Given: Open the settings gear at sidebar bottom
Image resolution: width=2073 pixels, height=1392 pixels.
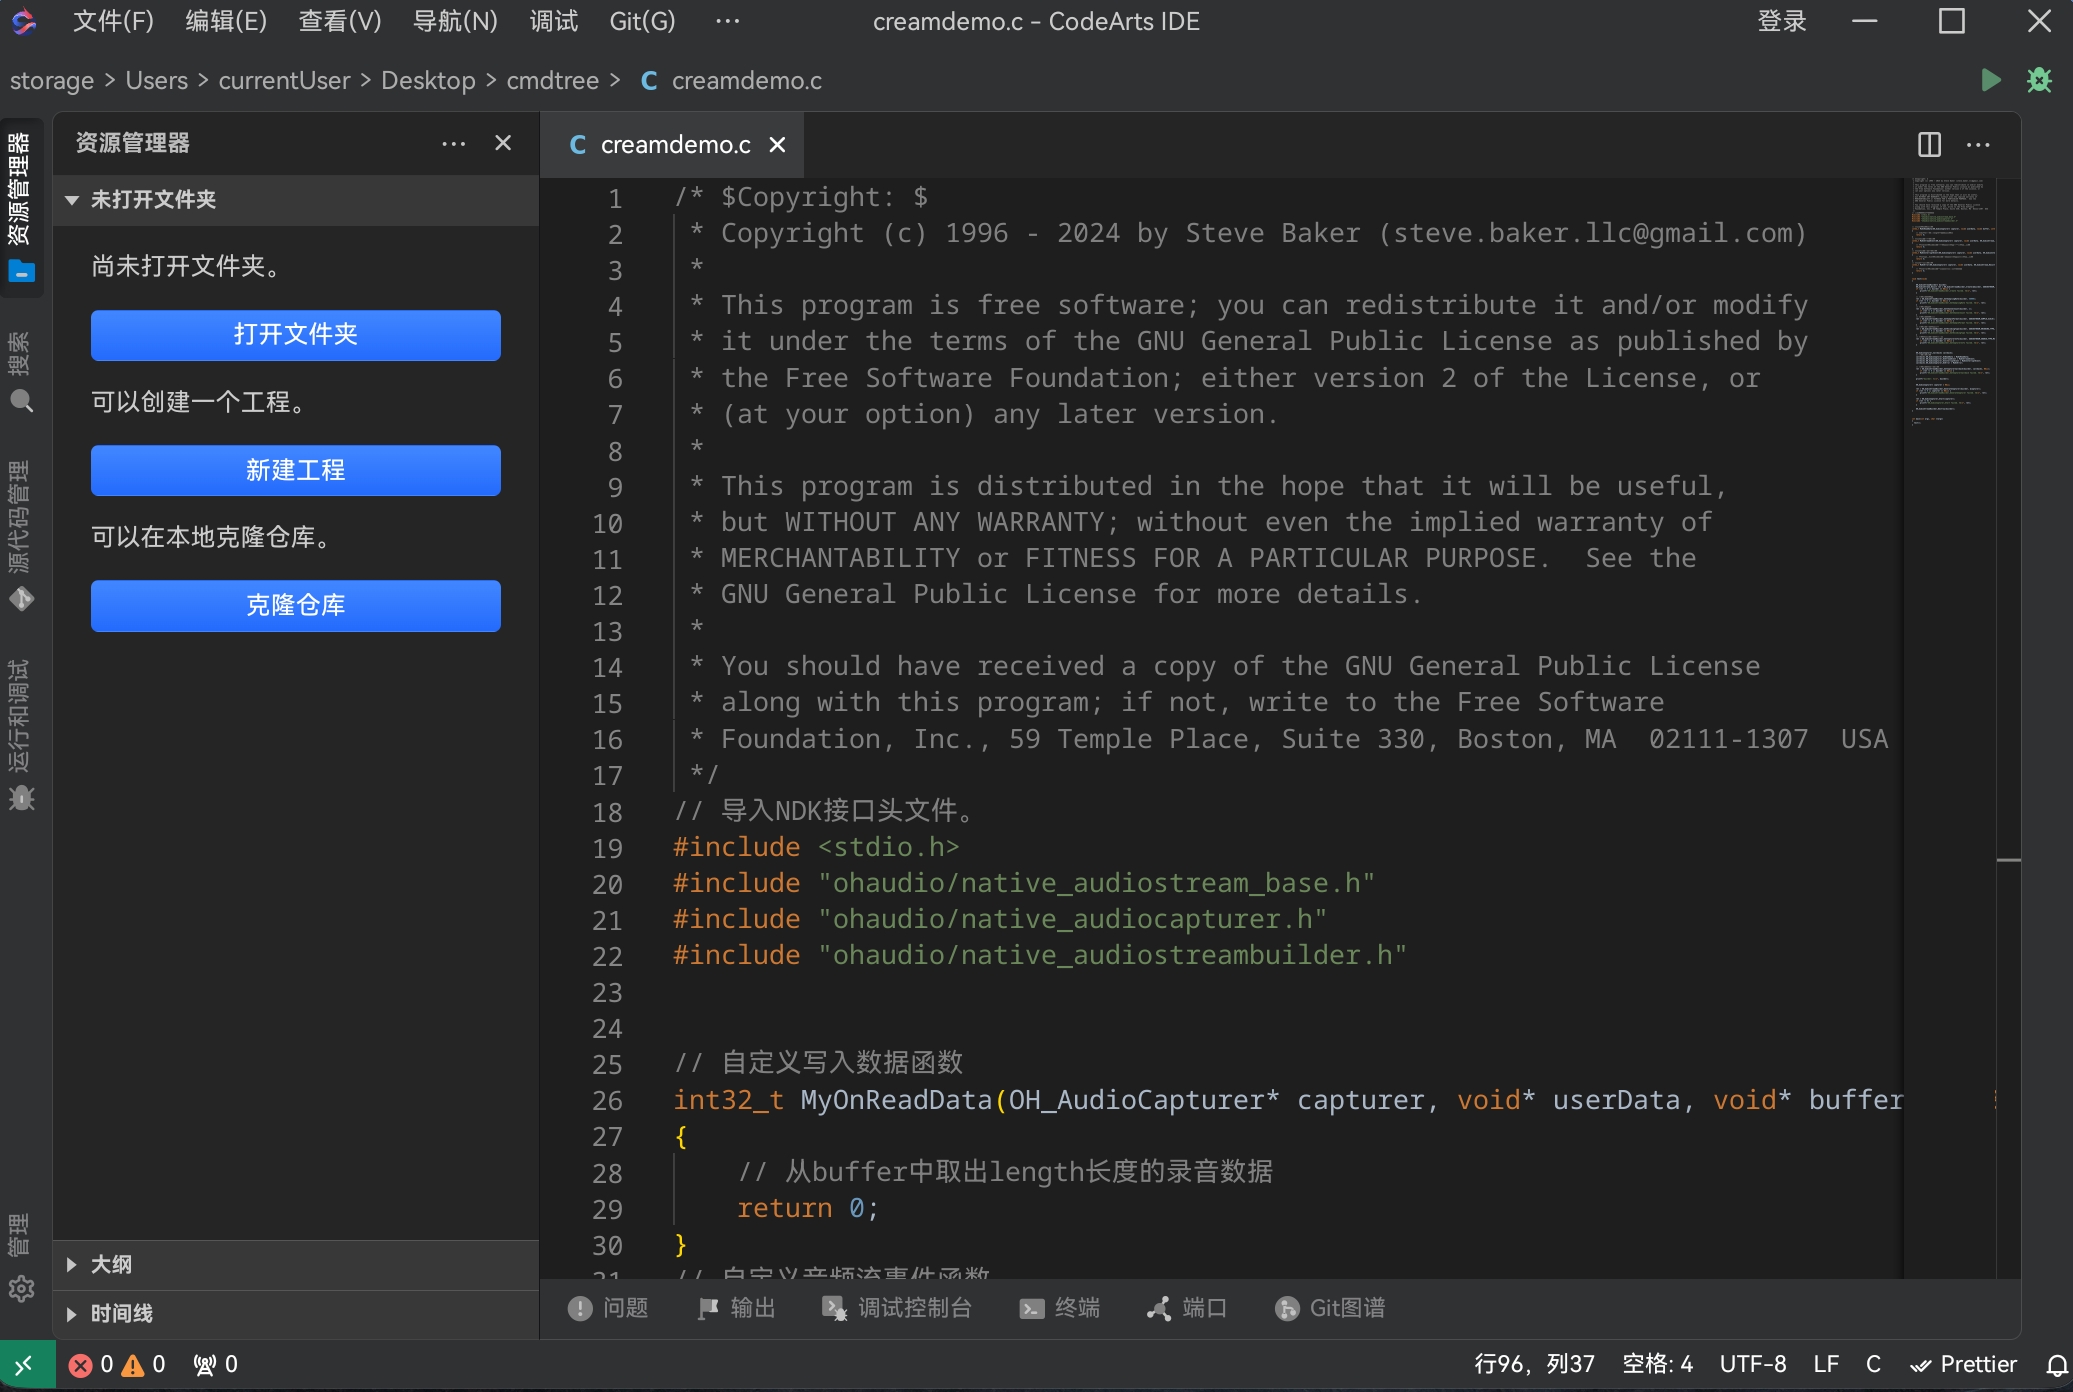Looking at the screenshot, I should [x=22, y=1290].
